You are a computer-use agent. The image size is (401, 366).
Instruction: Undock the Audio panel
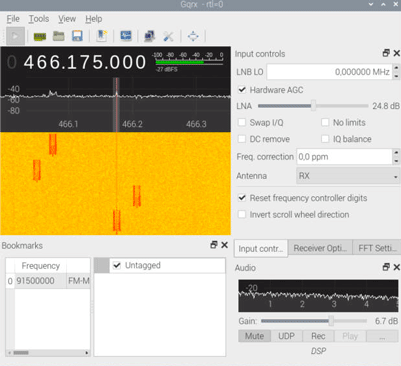[x=386, y=267]
